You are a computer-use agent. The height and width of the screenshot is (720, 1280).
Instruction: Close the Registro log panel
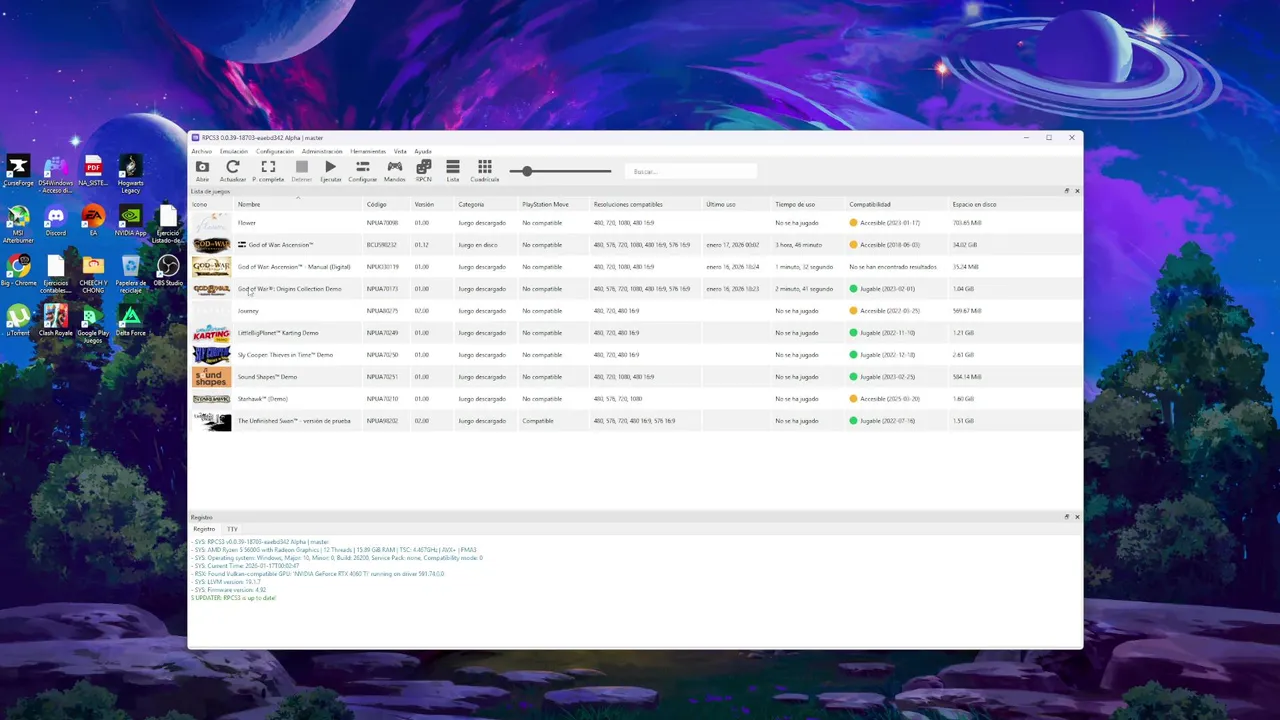[1077, 517]
